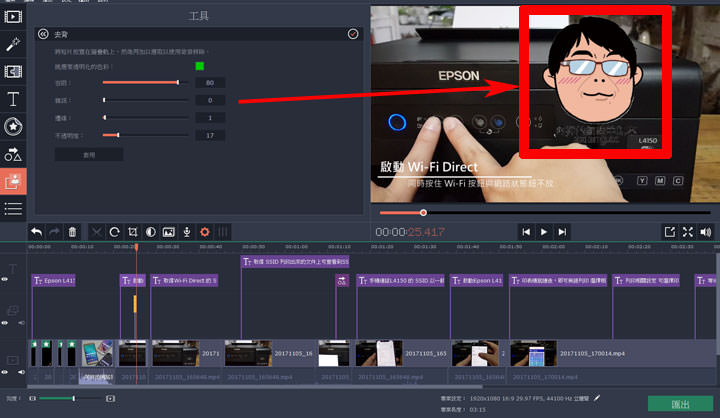Open the image overlay wizard icon
720x418 pixels.
pos(169,232)
